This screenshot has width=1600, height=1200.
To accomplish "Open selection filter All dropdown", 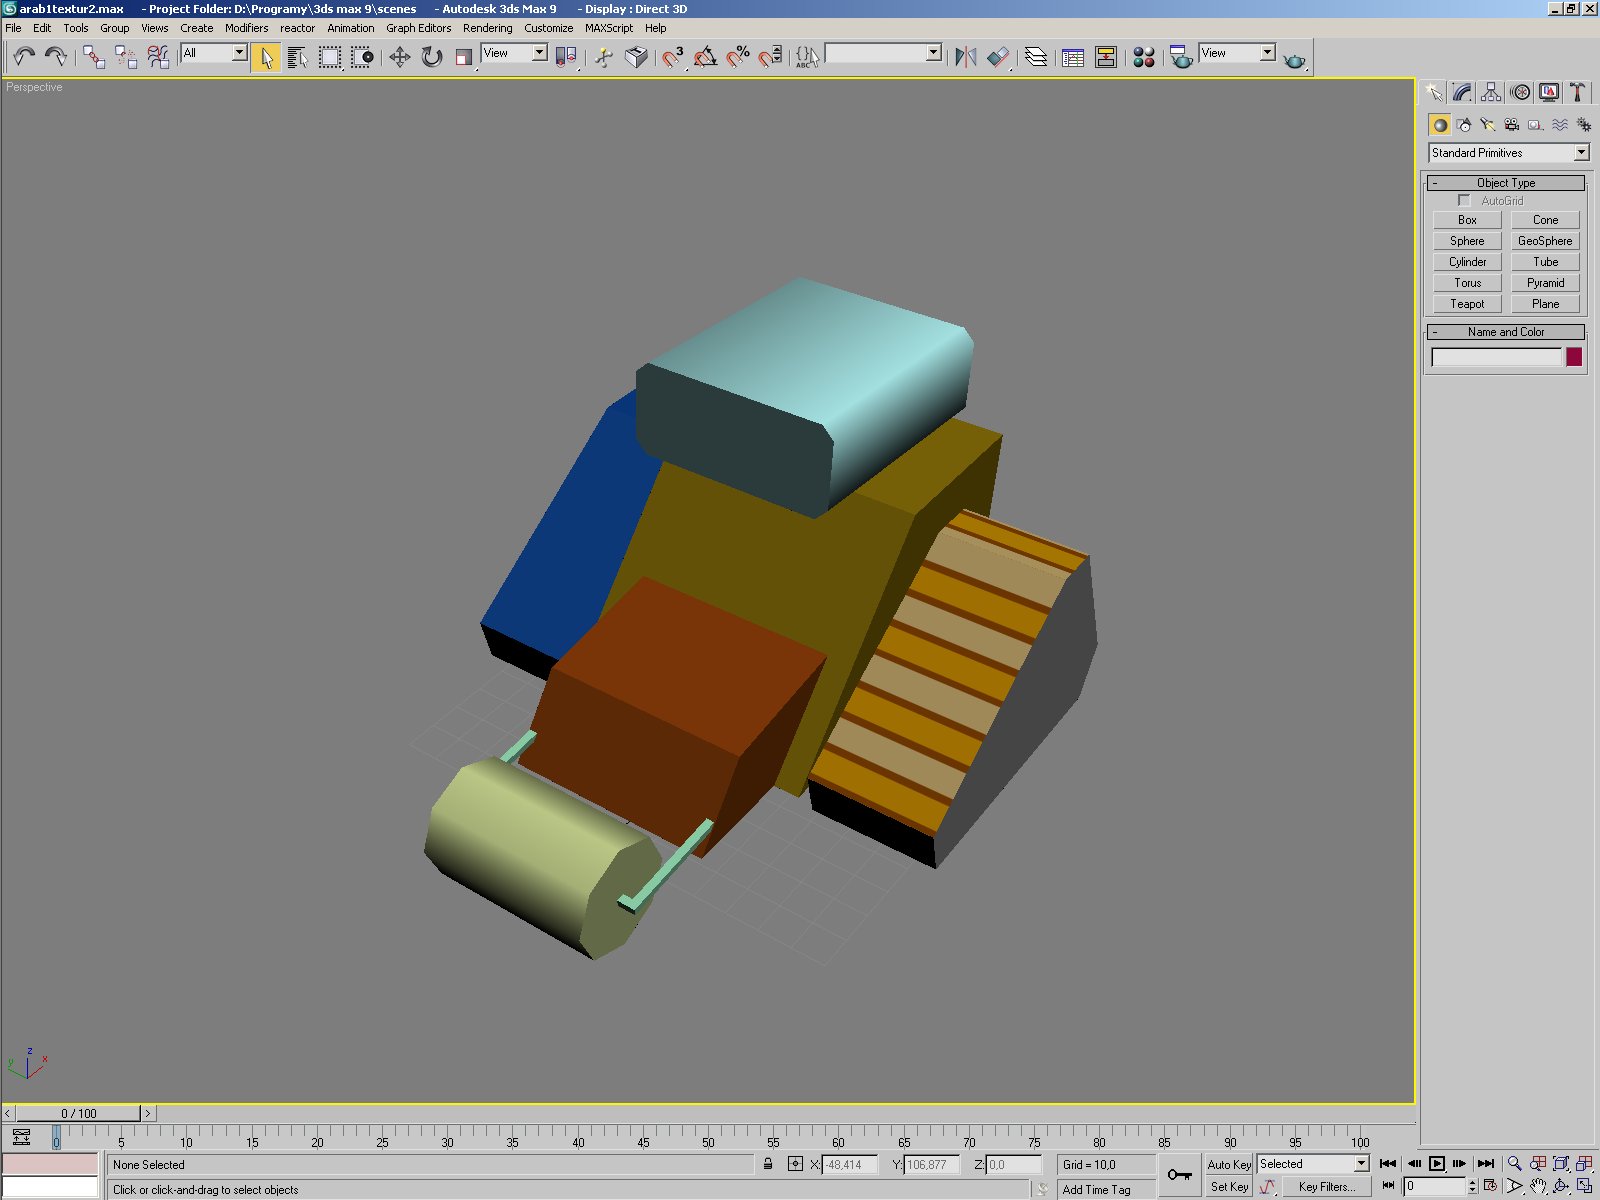I will (x=214, y=53).
